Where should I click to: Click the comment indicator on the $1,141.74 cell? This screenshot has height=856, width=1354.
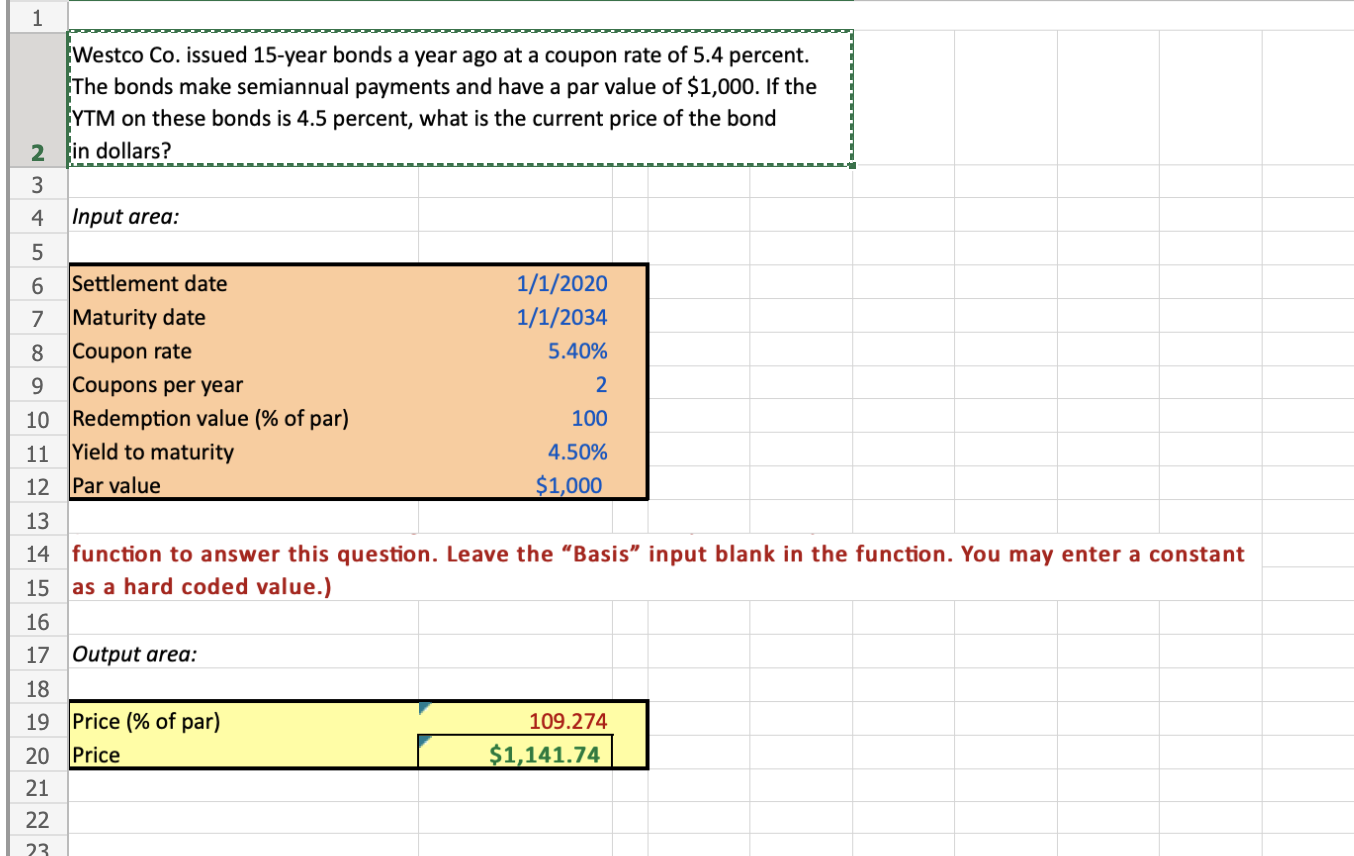coord(423,742)
